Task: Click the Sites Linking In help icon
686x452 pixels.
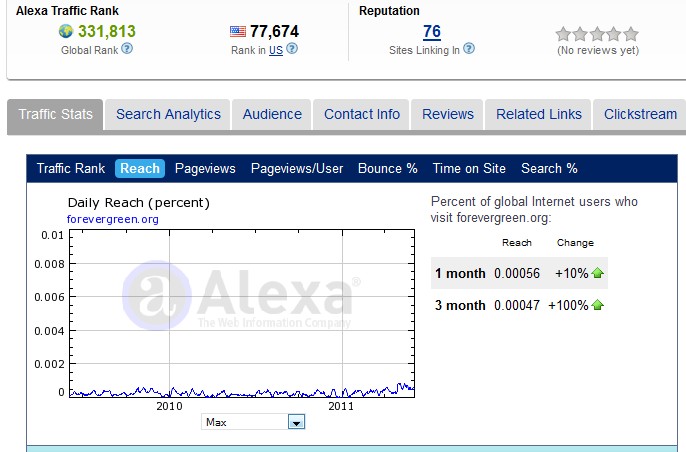Action: pos(469,49)
